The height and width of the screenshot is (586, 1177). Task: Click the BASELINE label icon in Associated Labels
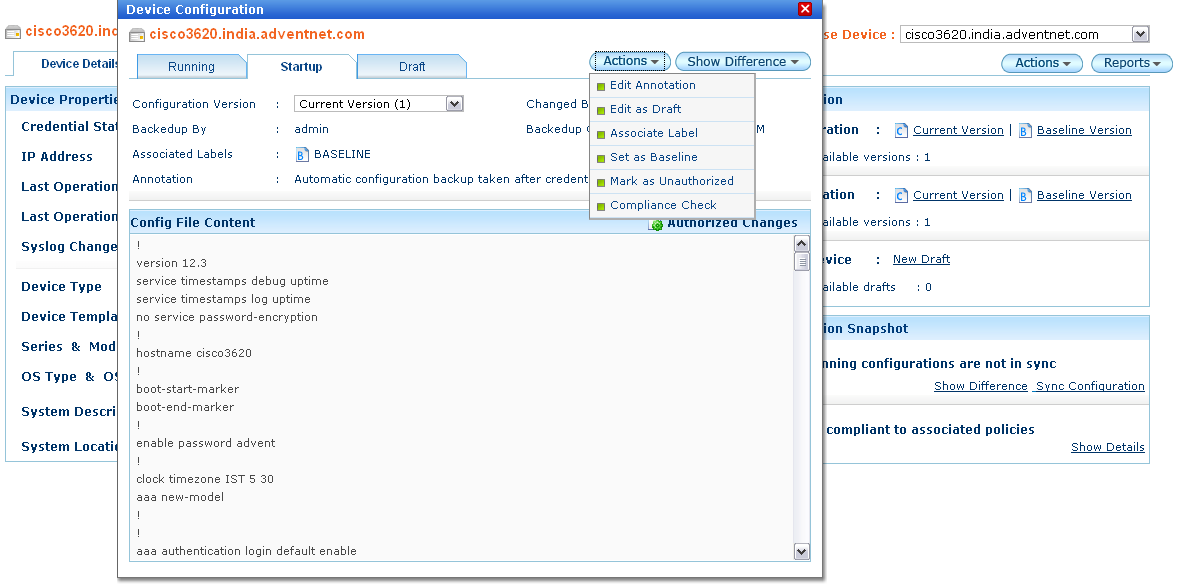pos(302,154)
